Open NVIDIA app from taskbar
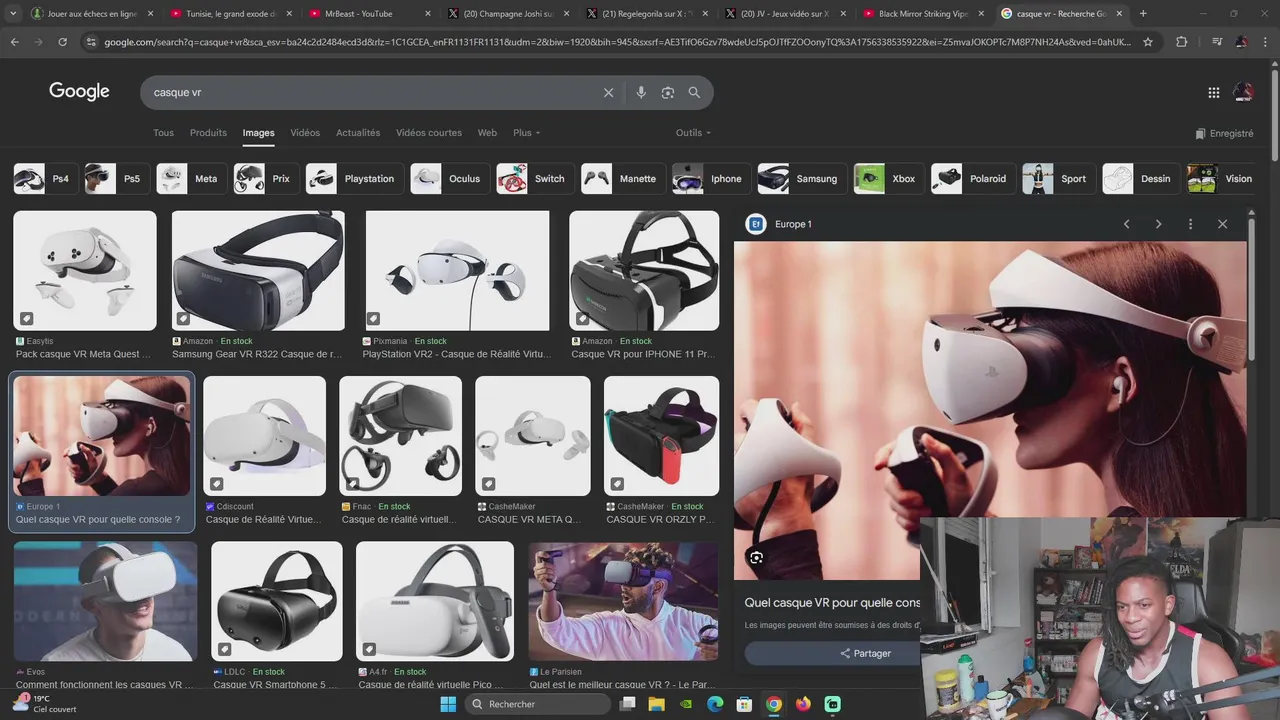The height and width of the screenshot is (720, 1280). click(x=685, y=704)
